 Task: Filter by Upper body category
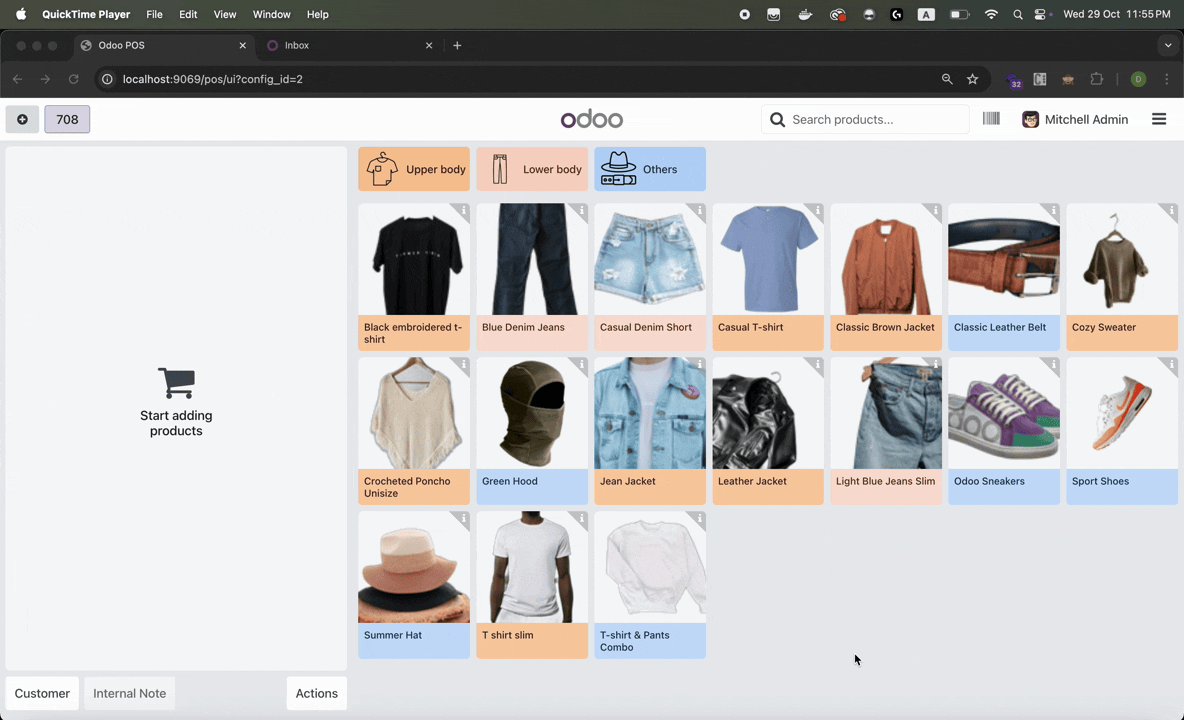click(414, 169)
